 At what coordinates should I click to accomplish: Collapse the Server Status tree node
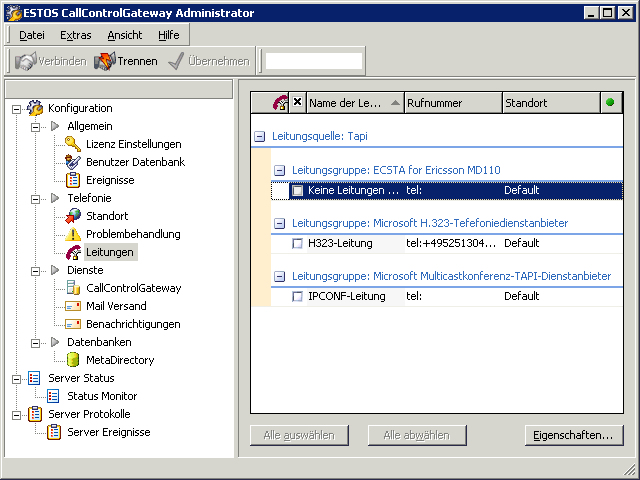tap(16, 379)
